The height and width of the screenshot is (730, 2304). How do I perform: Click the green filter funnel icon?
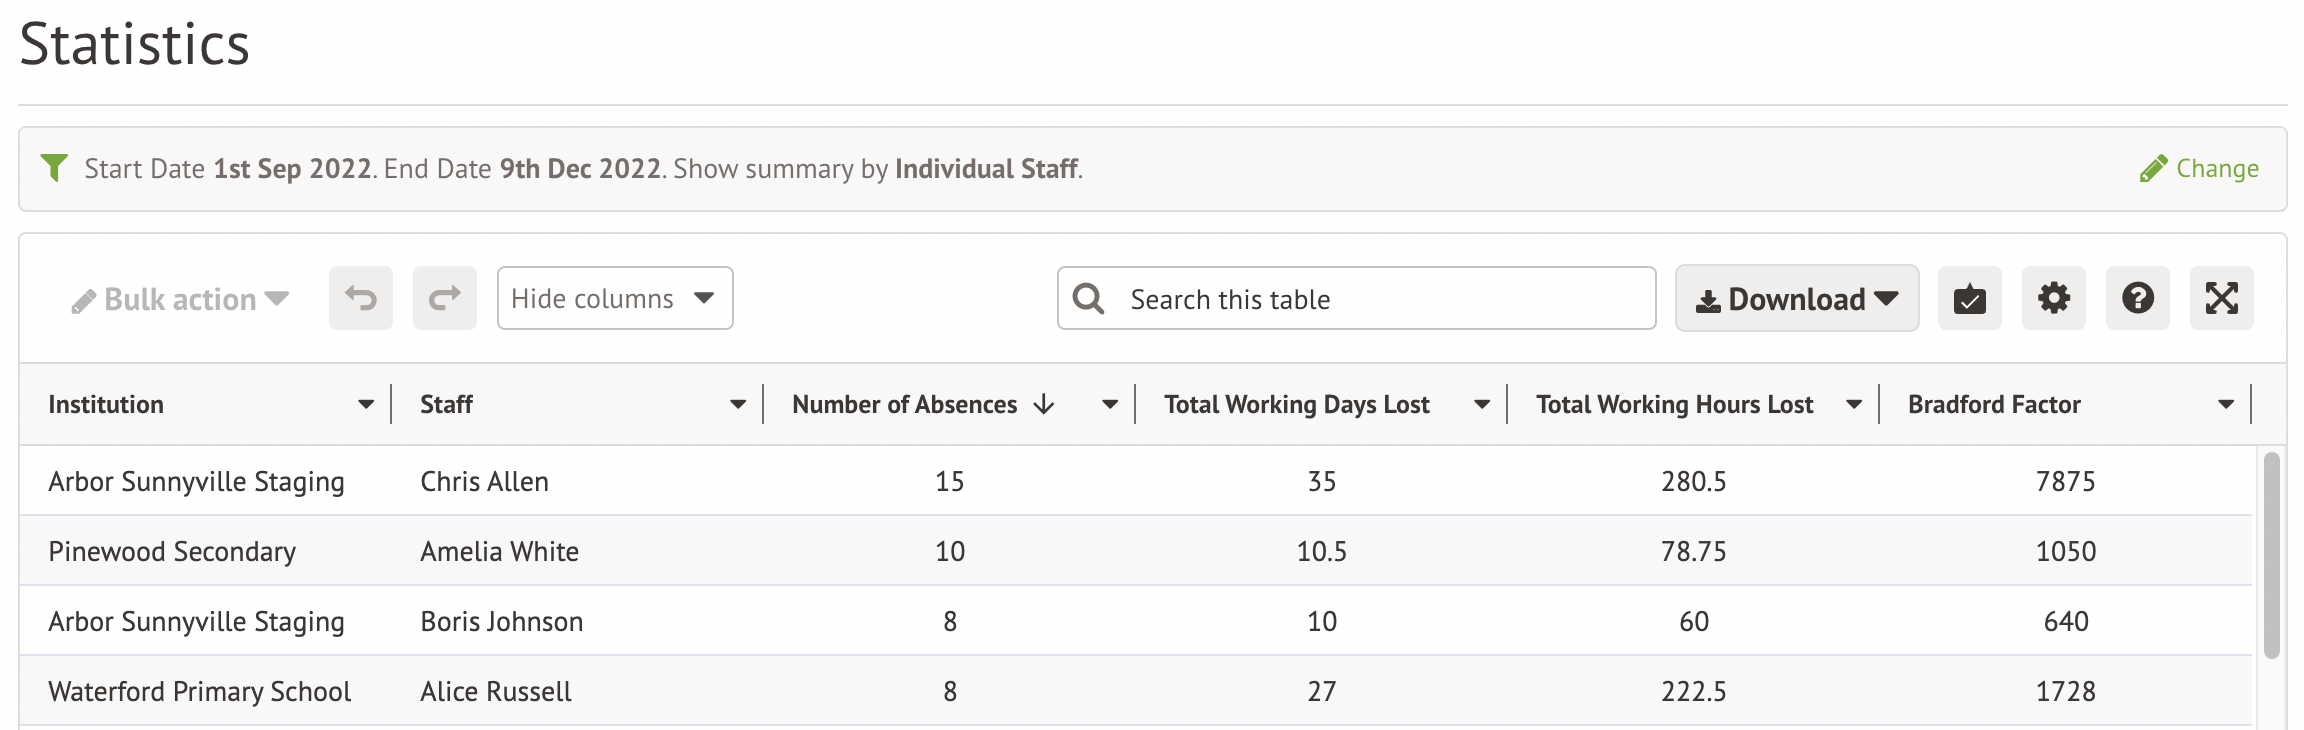pyautogui.click(x=54, y=168)
